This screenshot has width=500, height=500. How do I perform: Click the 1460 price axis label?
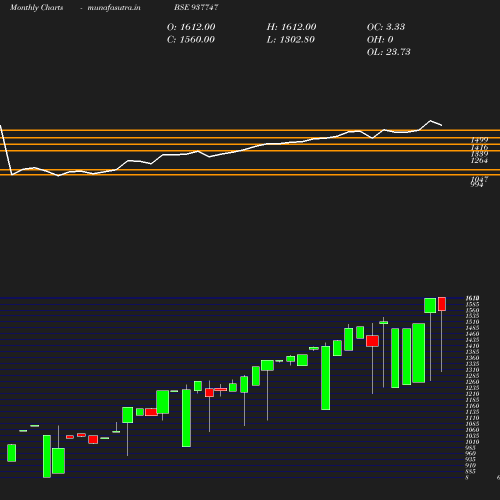coord(472,334)
